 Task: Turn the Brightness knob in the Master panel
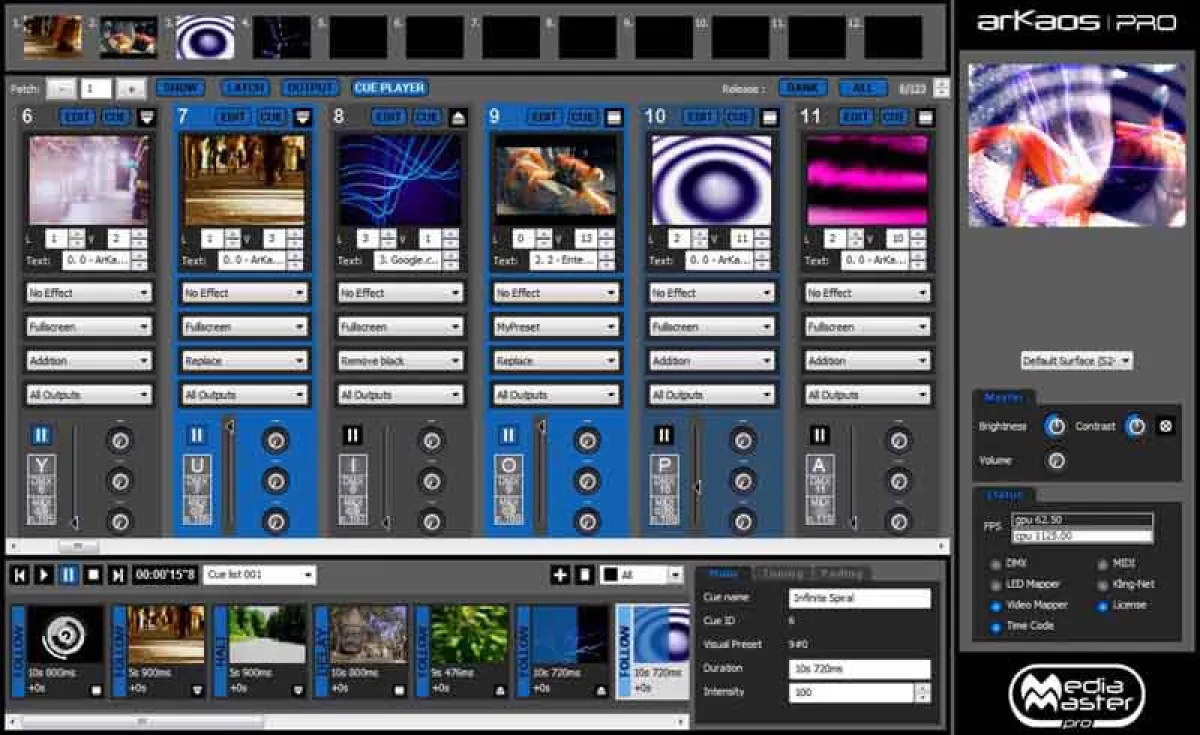[x=1055, y=425]
